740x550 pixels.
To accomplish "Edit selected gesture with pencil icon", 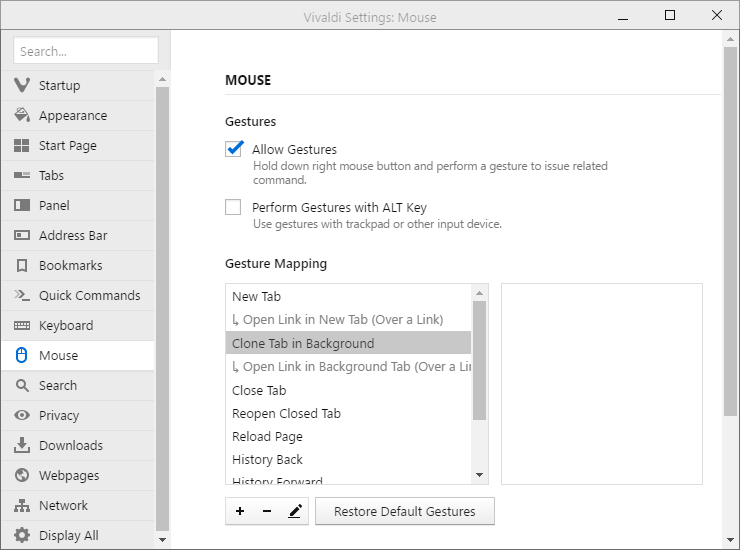I will tap(295, 511).
